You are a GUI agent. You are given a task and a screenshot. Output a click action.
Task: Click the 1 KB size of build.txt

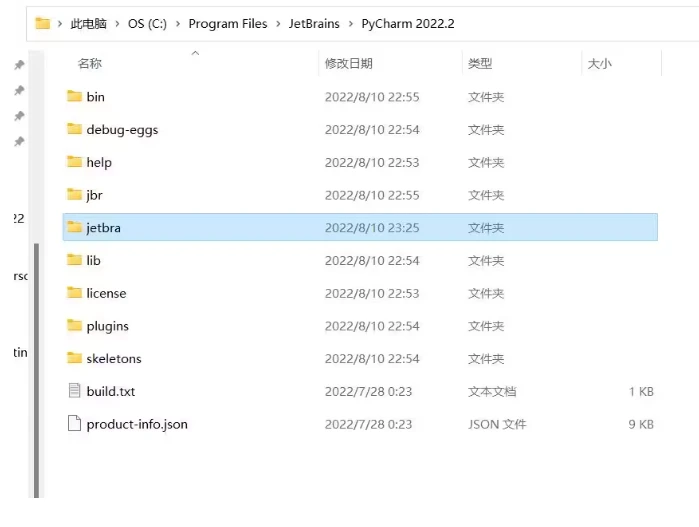coord(641,391)
